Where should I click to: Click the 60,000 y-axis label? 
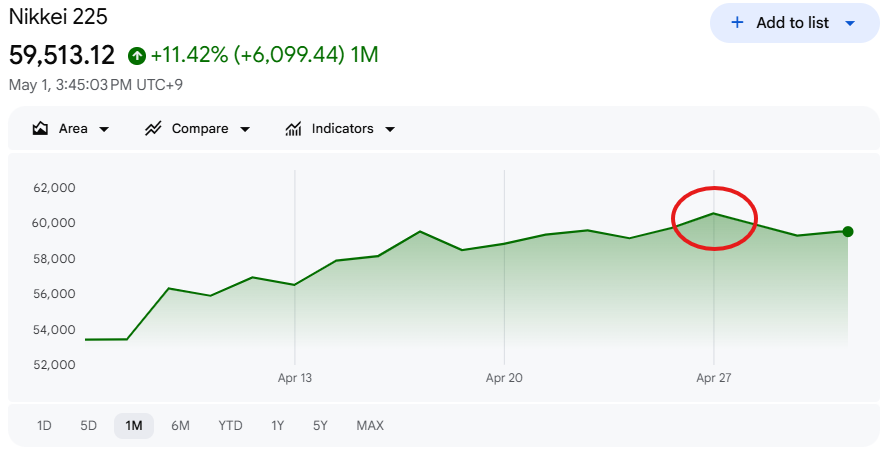click(x=53, y=223)
